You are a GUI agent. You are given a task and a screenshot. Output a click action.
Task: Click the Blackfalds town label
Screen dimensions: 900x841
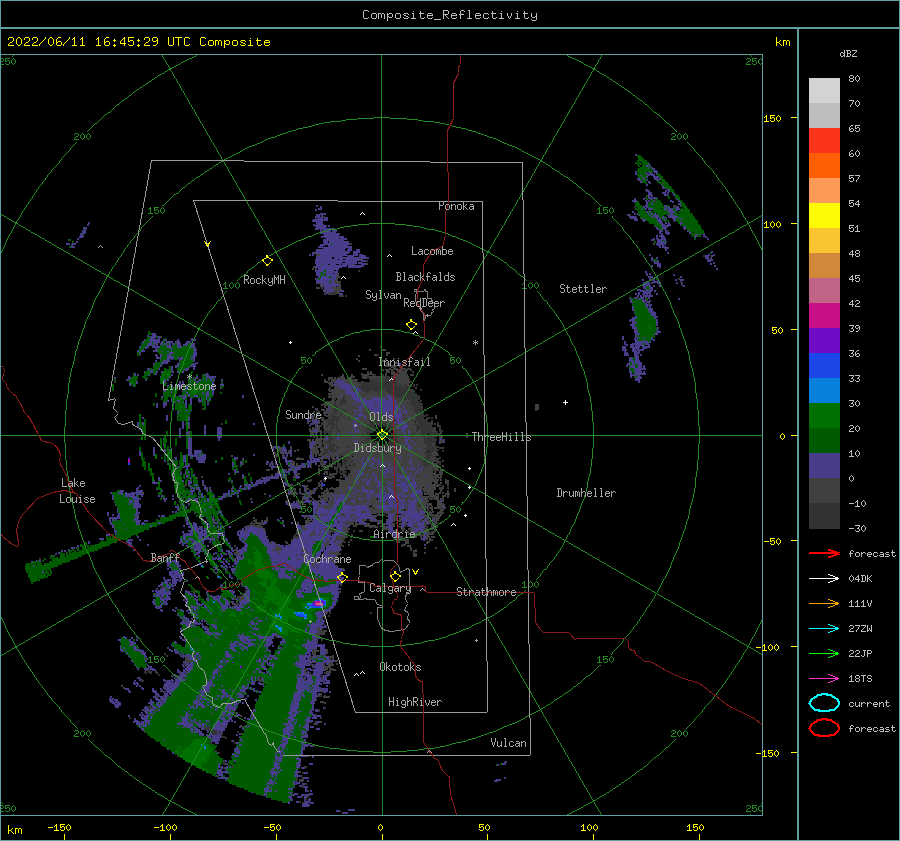pyautogui.click(x=425, y=277)
